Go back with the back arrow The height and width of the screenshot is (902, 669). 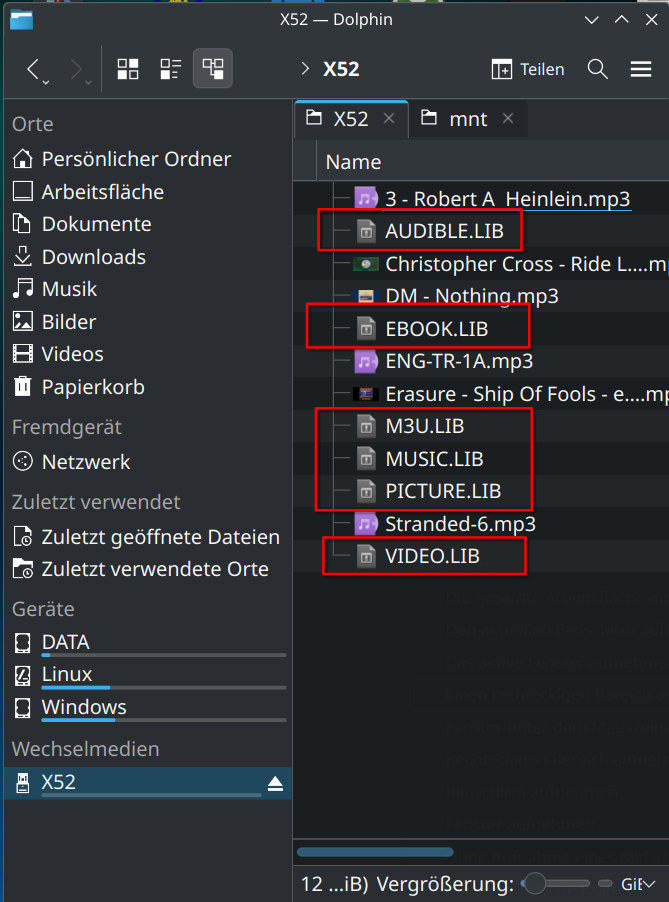click(33, 69)
